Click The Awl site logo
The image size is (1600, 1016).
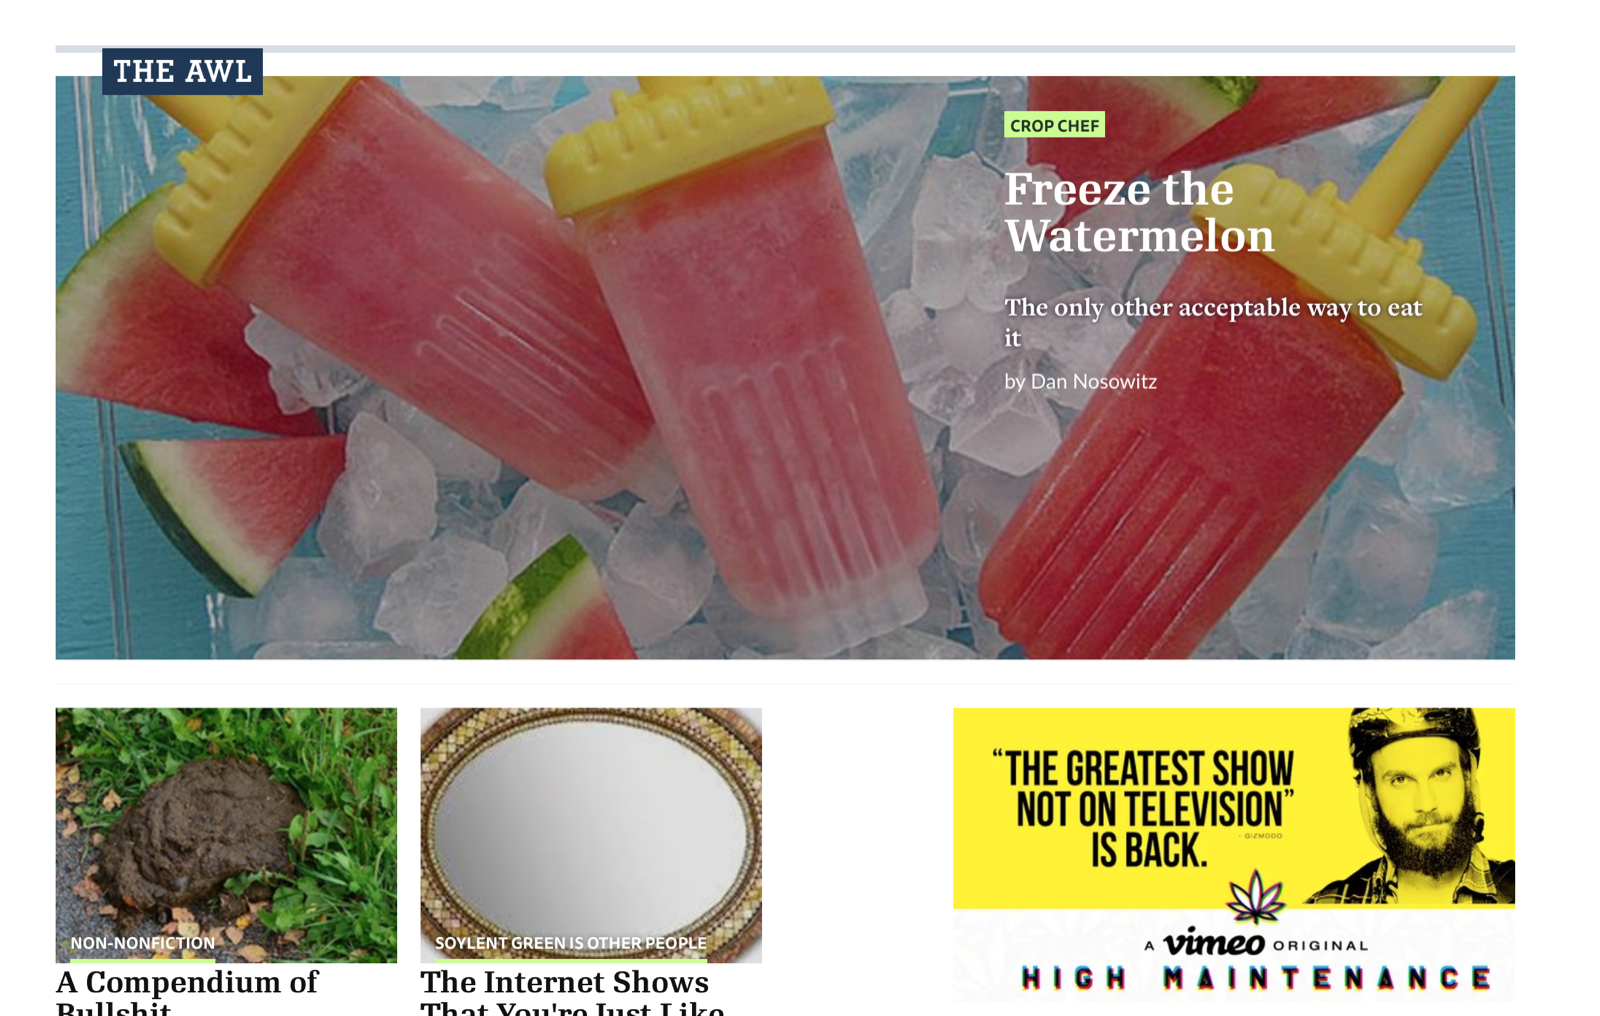182,71
